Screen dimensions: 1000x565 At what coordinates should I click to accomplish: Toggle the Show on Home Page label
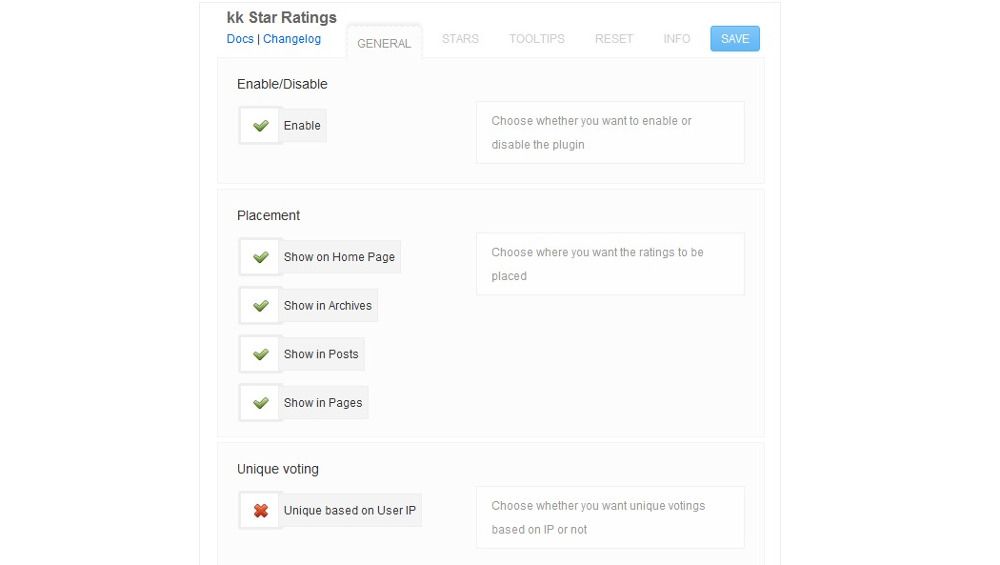(x=339, y=257)
